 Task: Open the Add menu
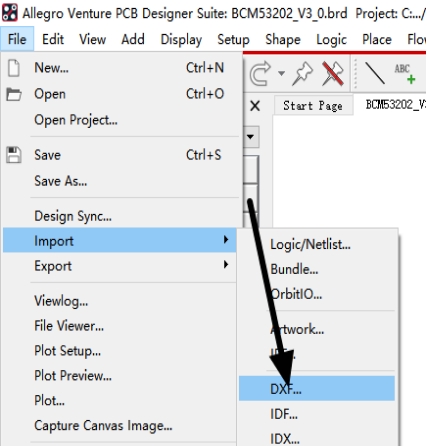coord(133,39)
